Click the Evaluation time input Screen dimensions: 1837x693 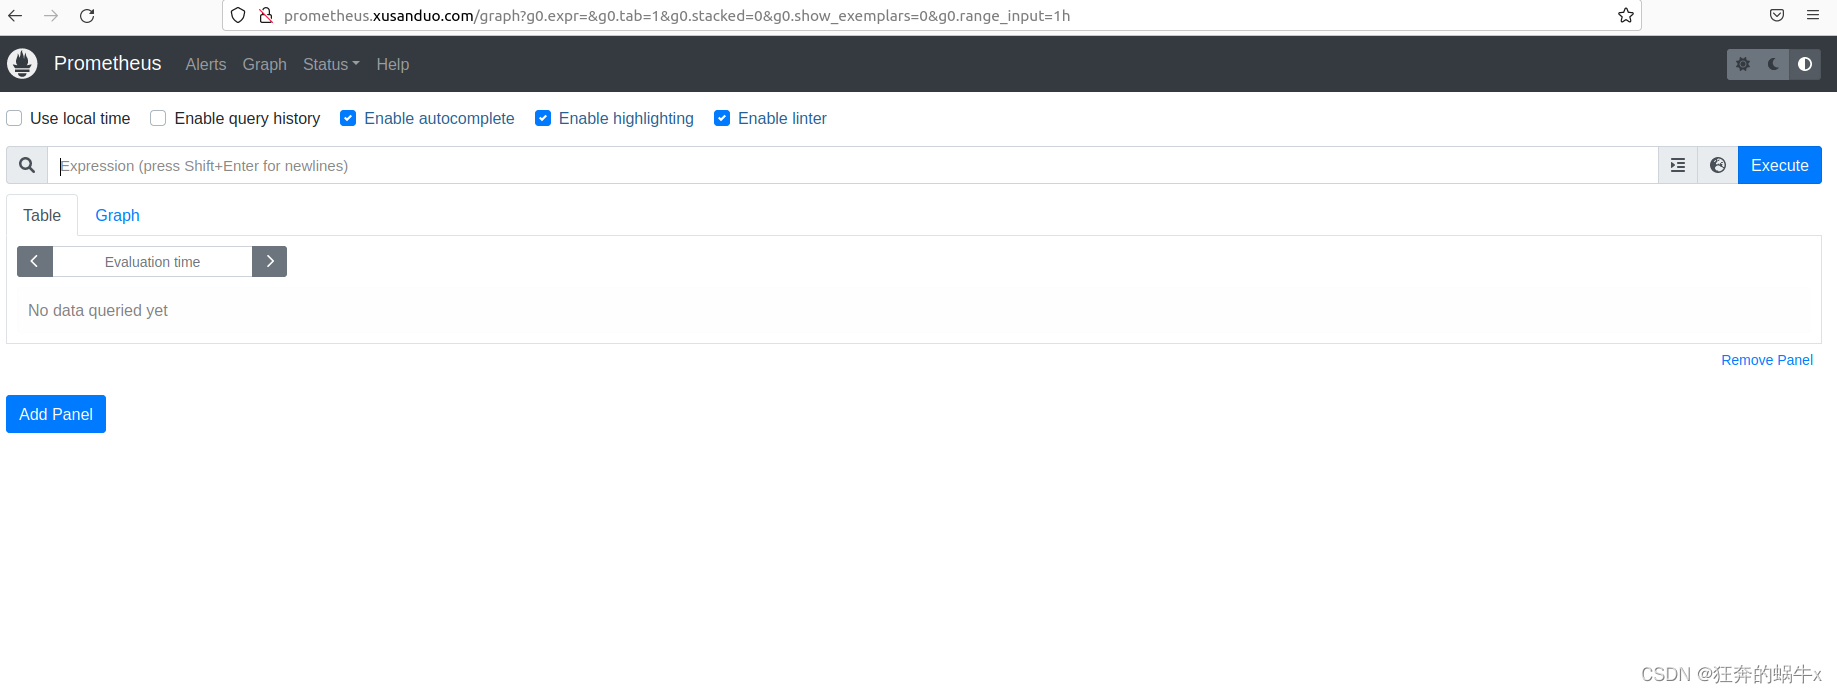tap(152, 261)
